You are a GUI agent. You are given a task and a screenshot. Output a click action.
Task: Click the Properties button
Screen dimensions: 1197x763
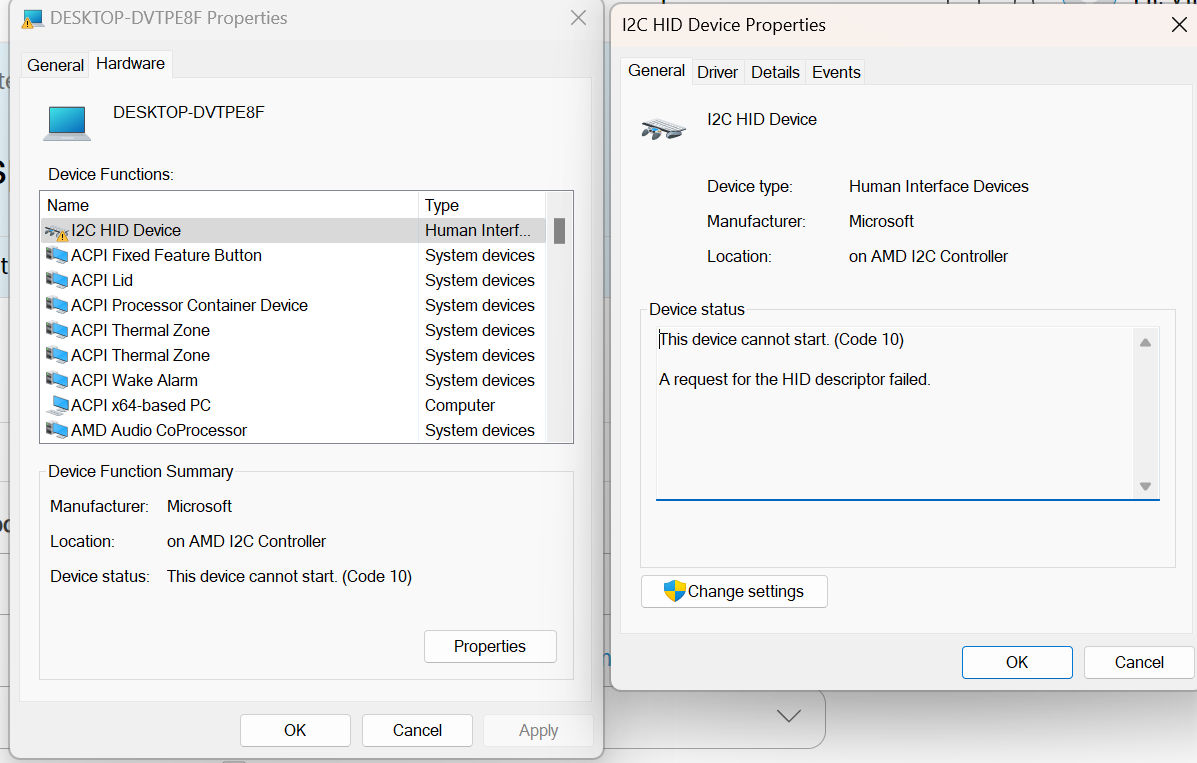(x=490, y=646)
